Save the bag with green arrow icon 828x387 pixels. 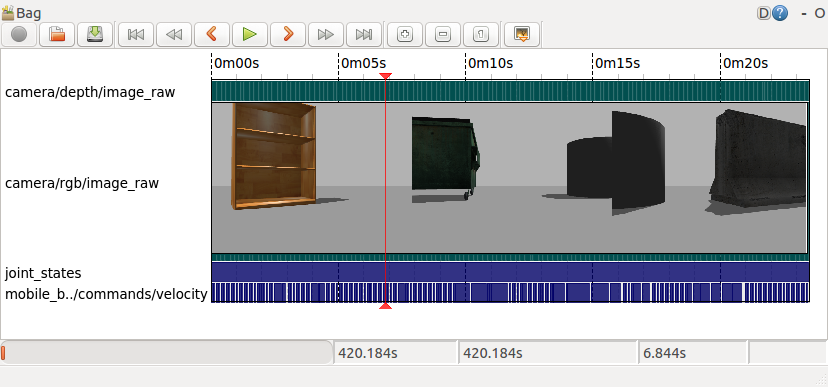95,35
